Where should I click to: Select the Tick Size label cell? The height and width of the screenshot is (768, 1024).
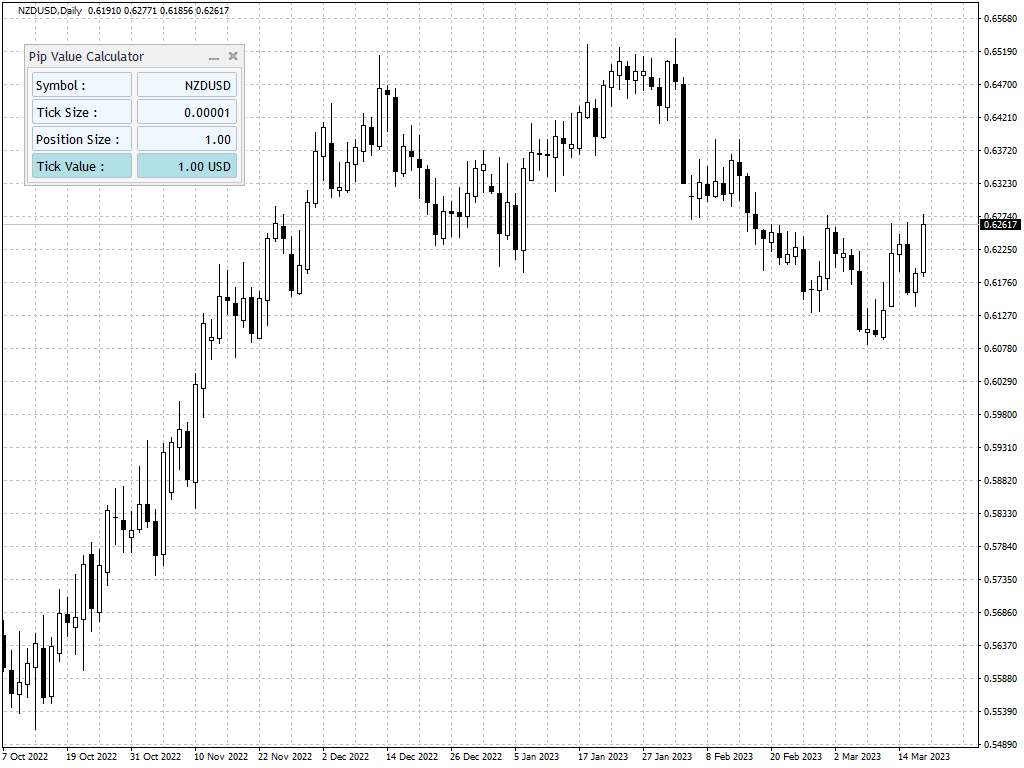point(82,112)
